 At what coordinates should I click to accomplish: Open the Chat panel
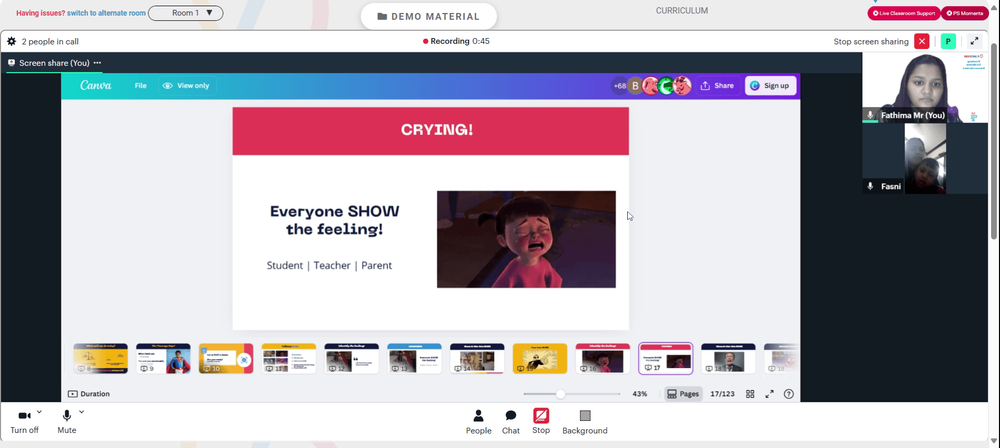(x=511, y=422)
